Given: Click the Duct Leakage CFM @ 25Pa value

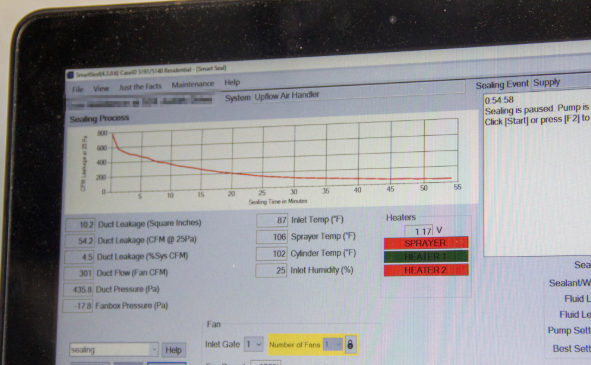Looking at the screenshot, I should pyautogui.click(x=80, y=241).
